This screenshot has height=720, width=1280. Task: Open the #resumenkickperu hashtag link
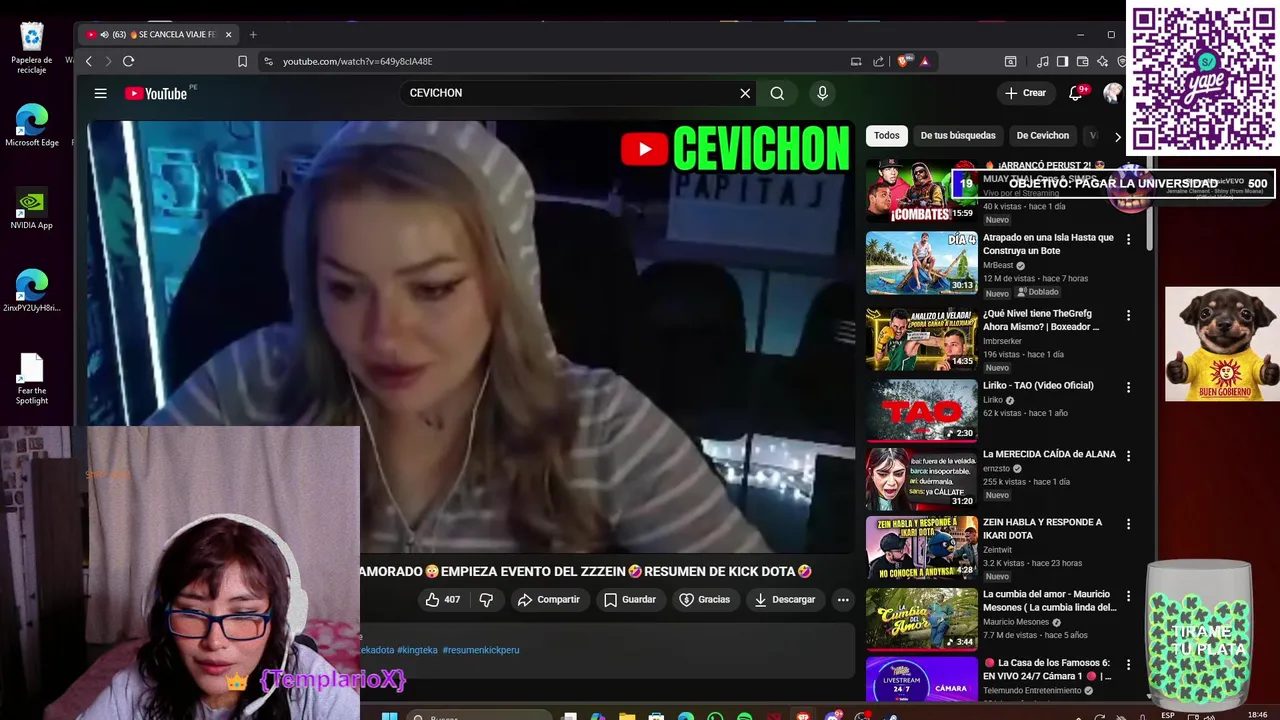click(x=481, y=650)
